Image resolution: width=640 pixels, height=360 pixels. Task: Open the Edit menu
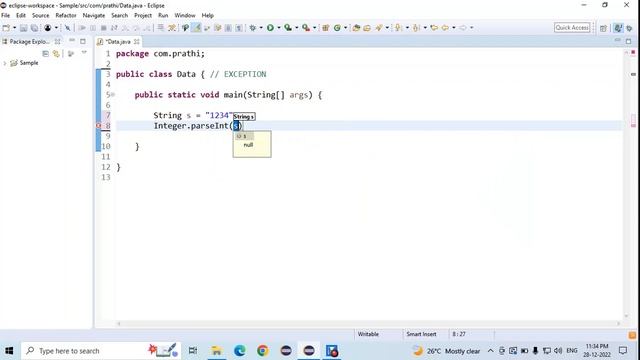tap(21, 16)
